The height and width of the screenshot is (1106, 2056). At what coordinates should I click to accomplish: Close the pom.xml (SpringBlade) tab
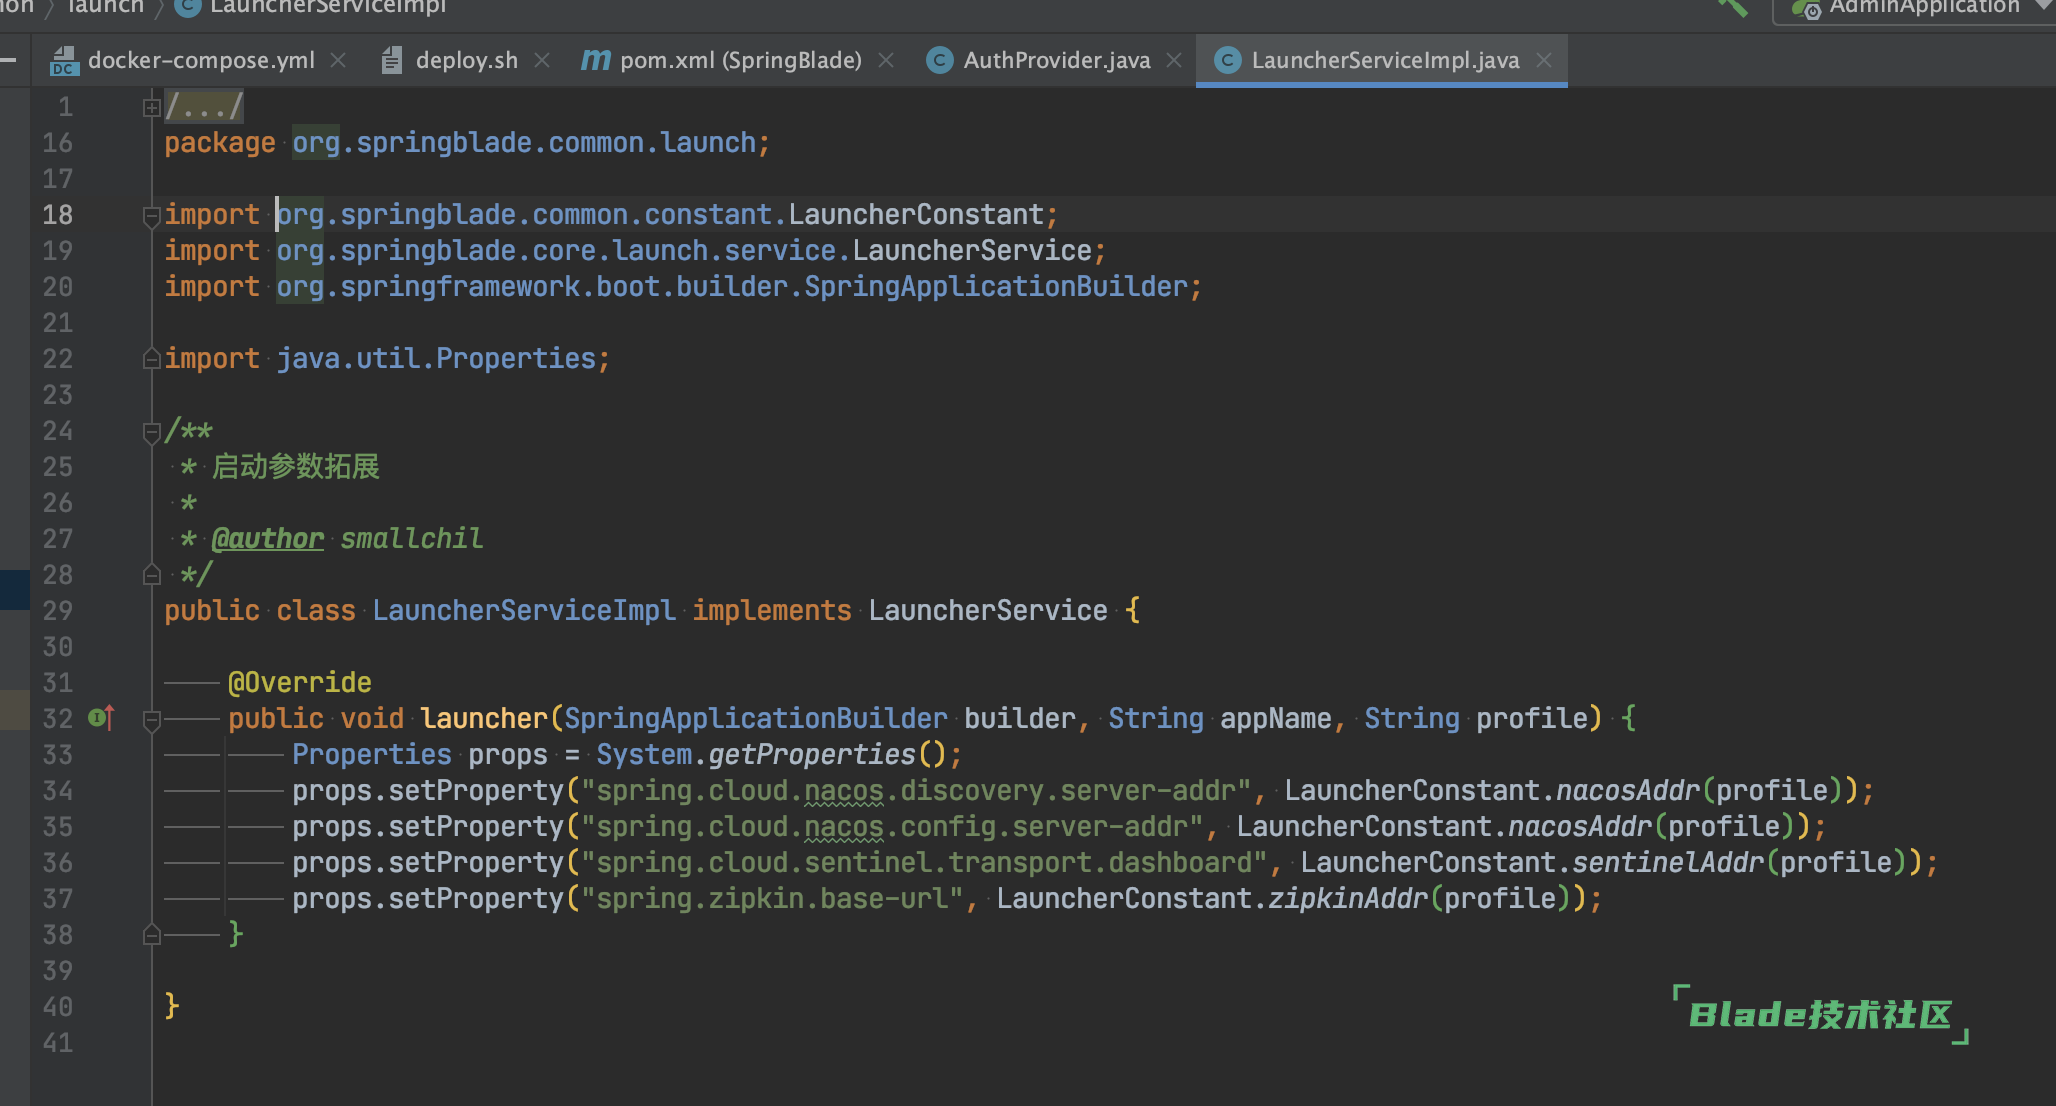coord(886,60)
